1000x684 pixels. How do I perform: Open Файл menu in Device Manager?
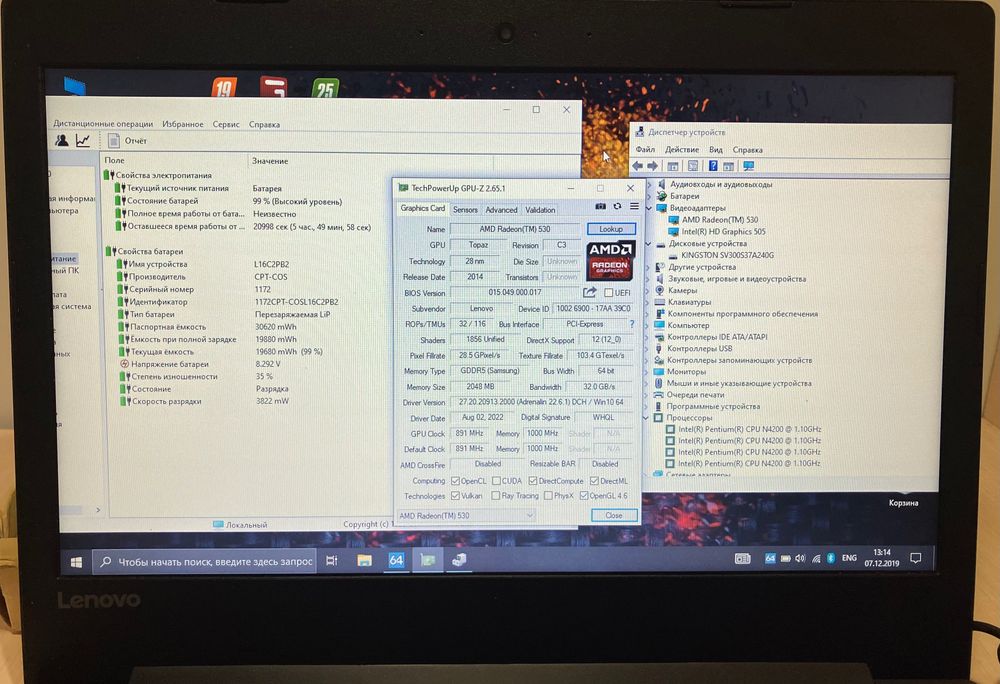coord(645,149)
